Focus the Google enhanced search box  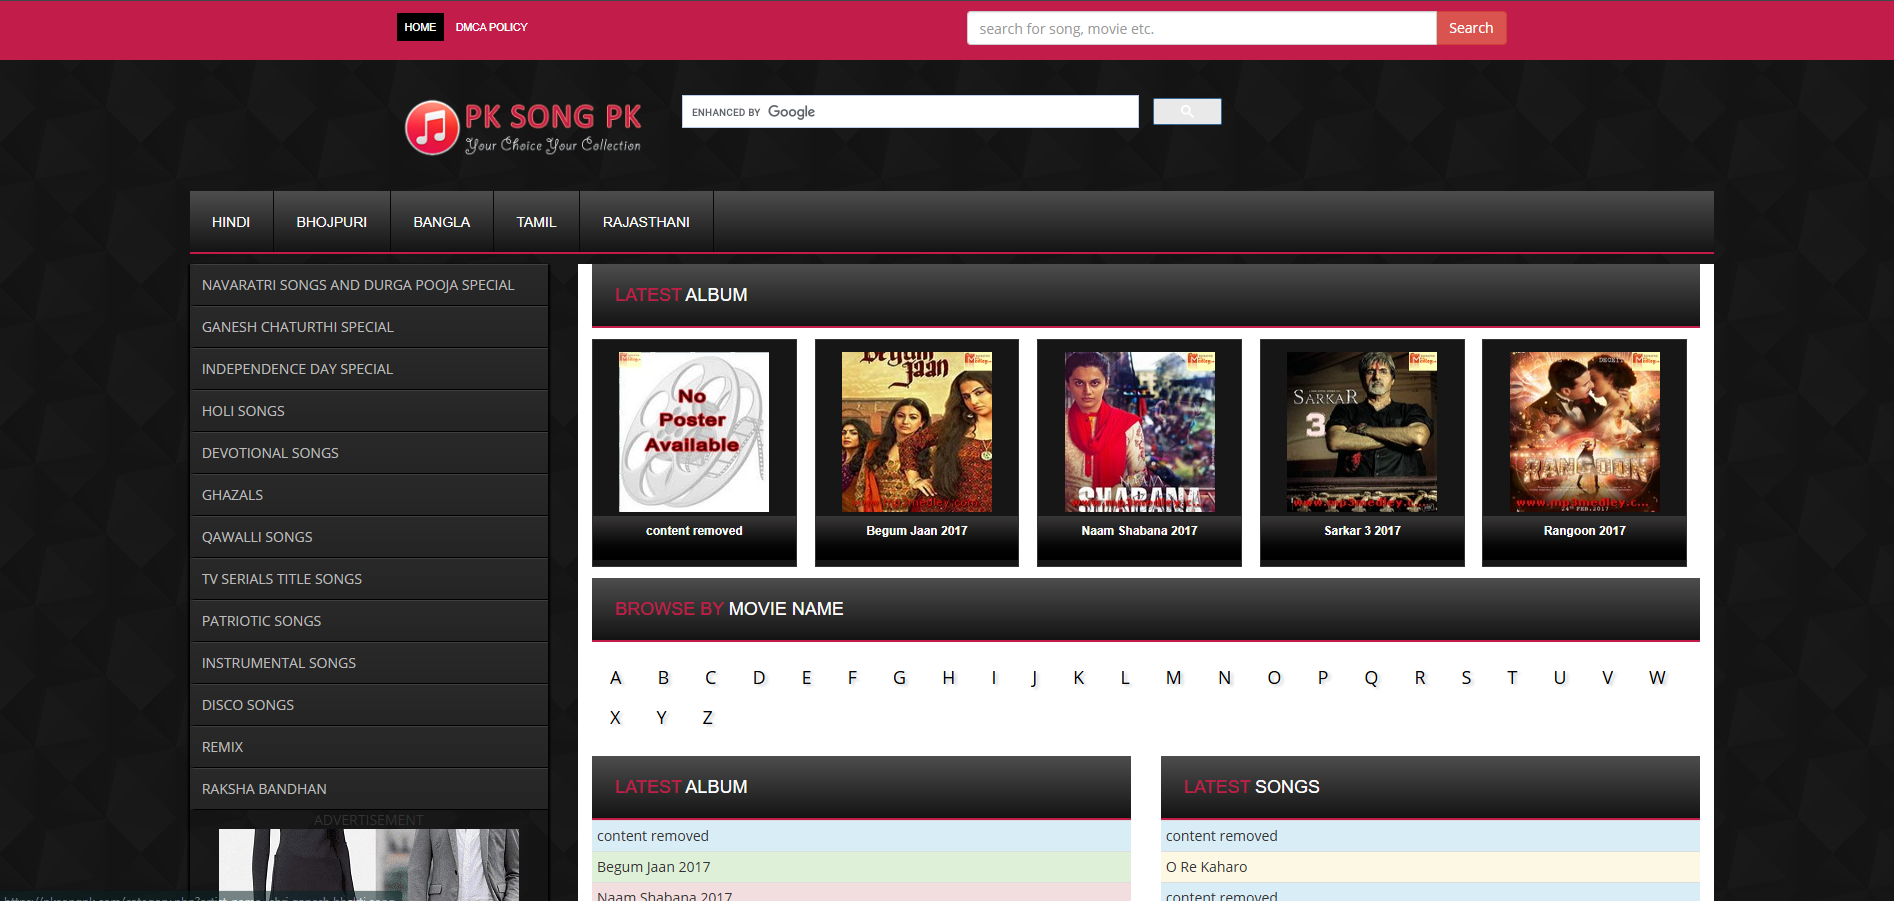910,112
